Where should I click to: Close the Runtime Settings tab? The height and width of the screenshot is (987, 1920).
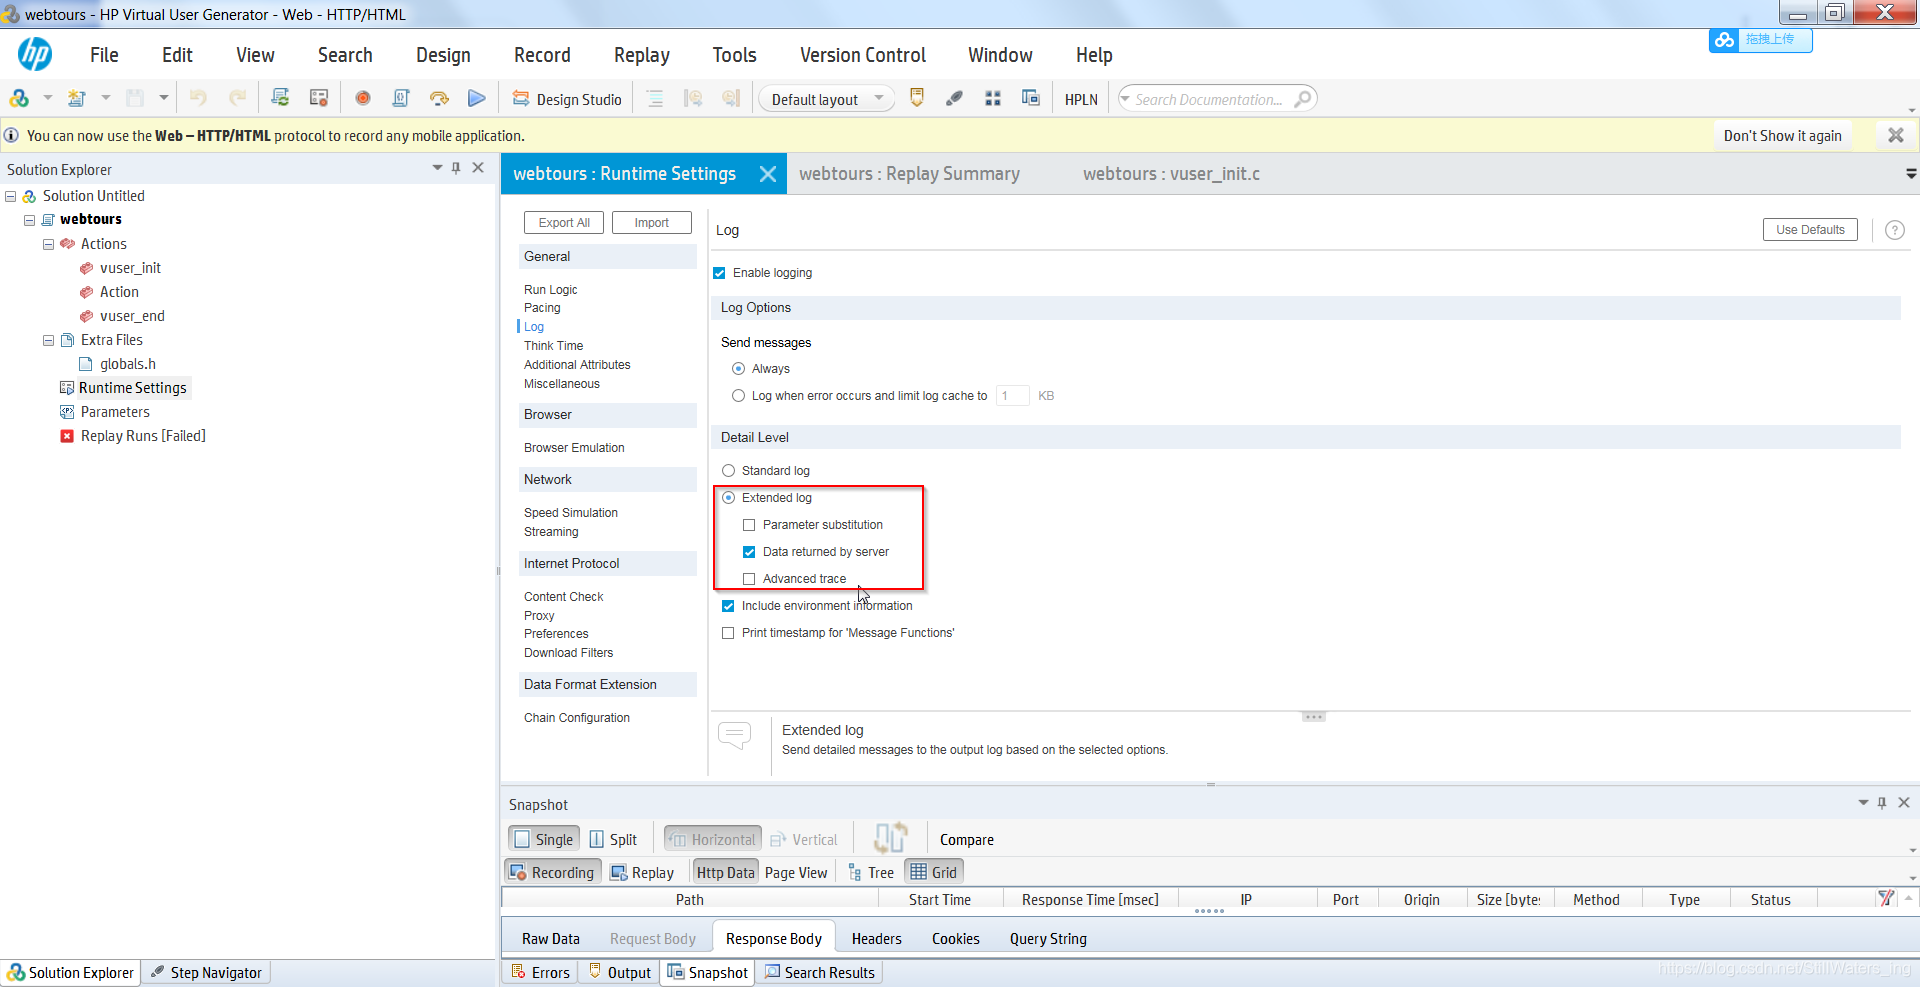(768, 174)
